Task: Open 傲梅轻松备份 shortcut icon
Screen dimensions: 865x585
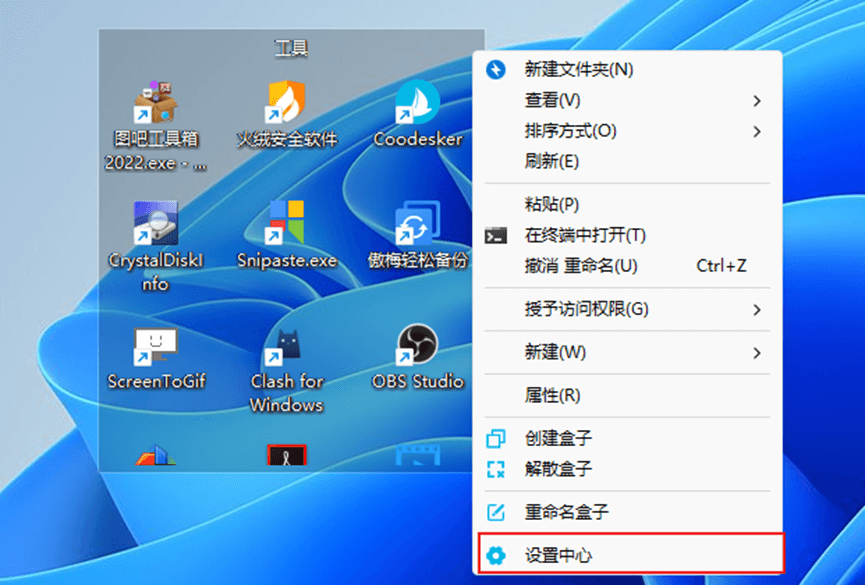Action: click(x=417, y=224)
